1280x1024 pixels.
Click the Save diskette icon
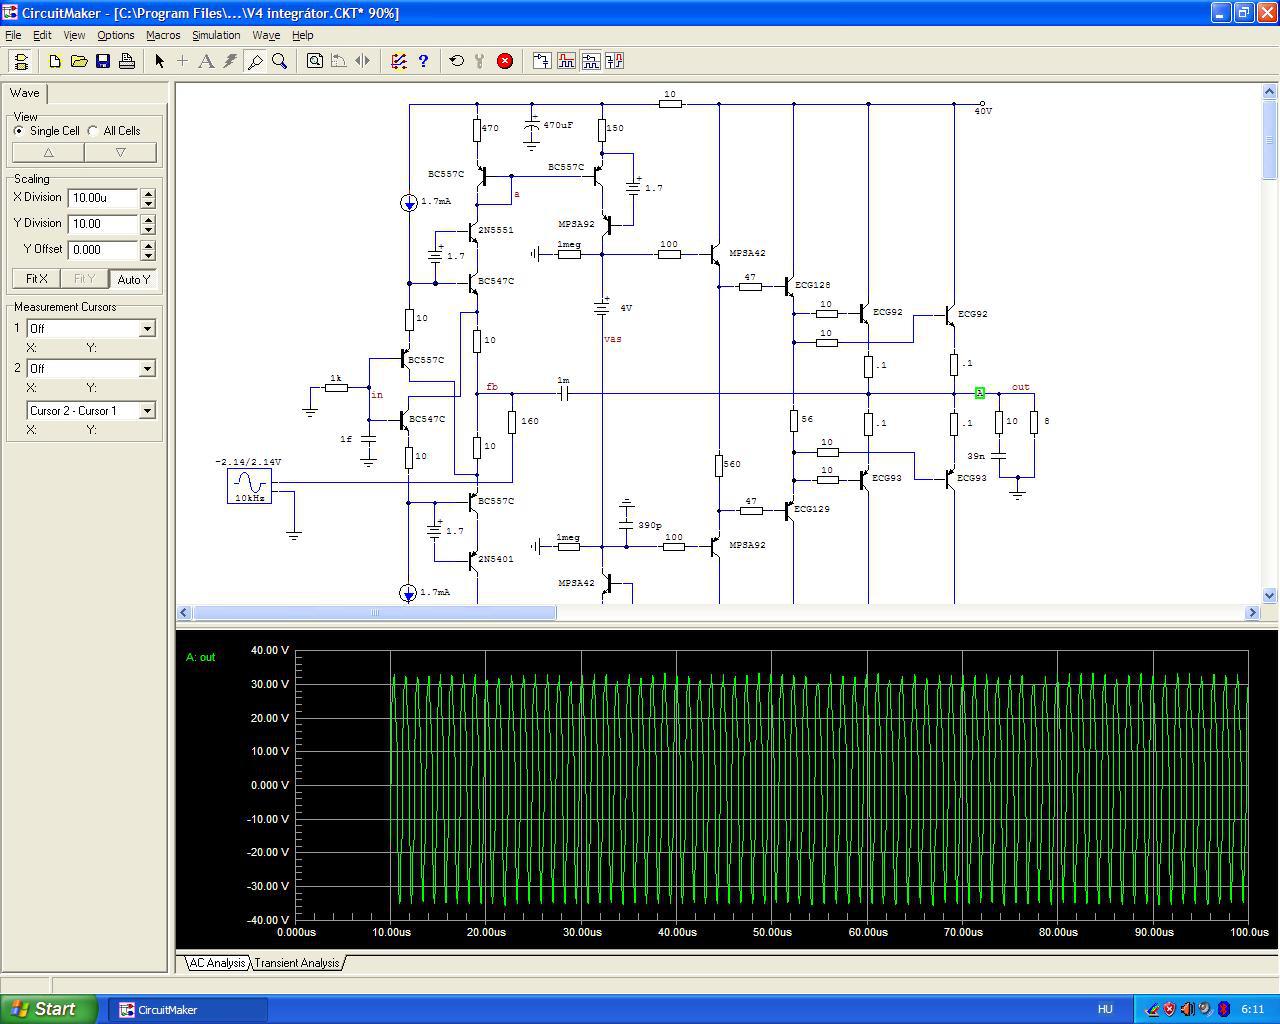103,61
